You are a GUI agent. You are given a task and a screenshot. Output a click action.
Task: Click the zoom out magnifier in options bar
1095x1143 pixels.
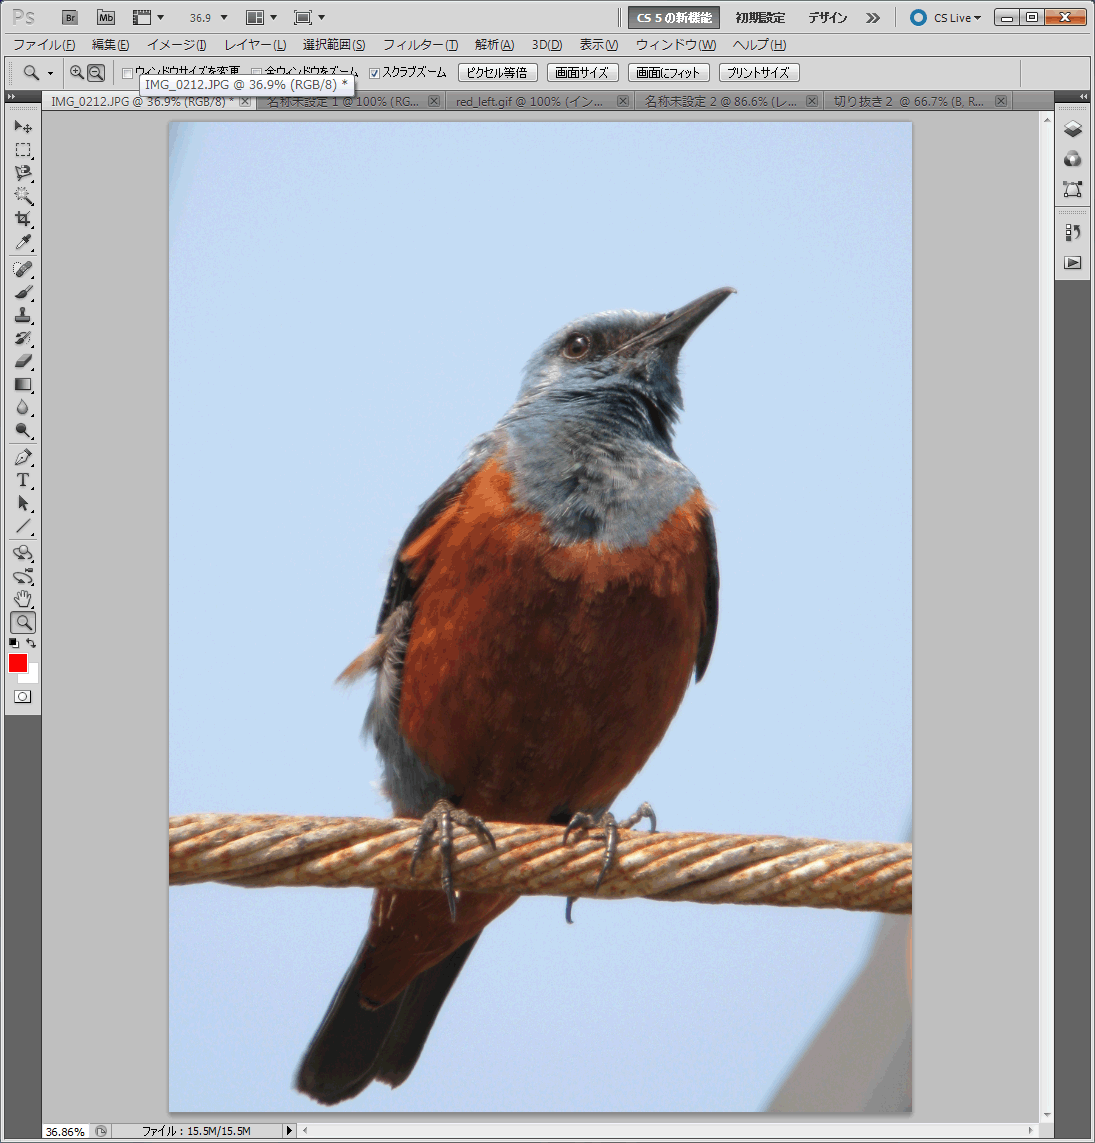coord(96,73)
